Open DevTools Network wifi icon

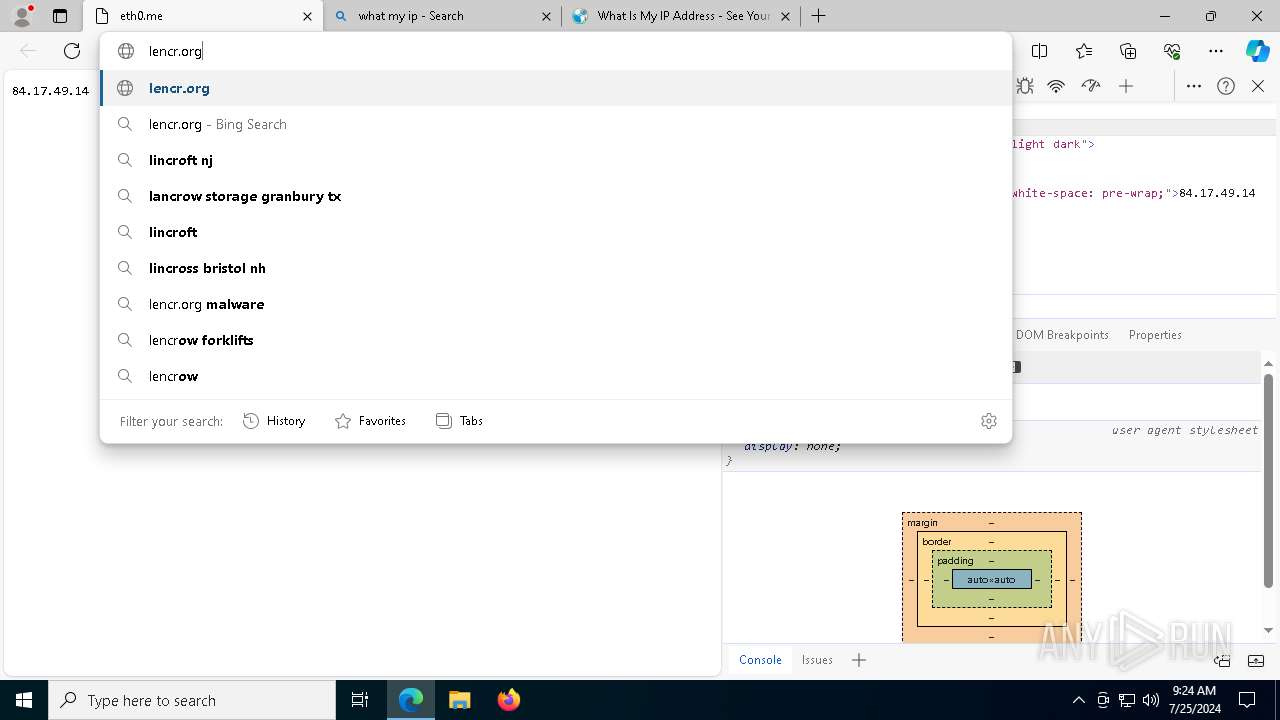coord(1056,86)
